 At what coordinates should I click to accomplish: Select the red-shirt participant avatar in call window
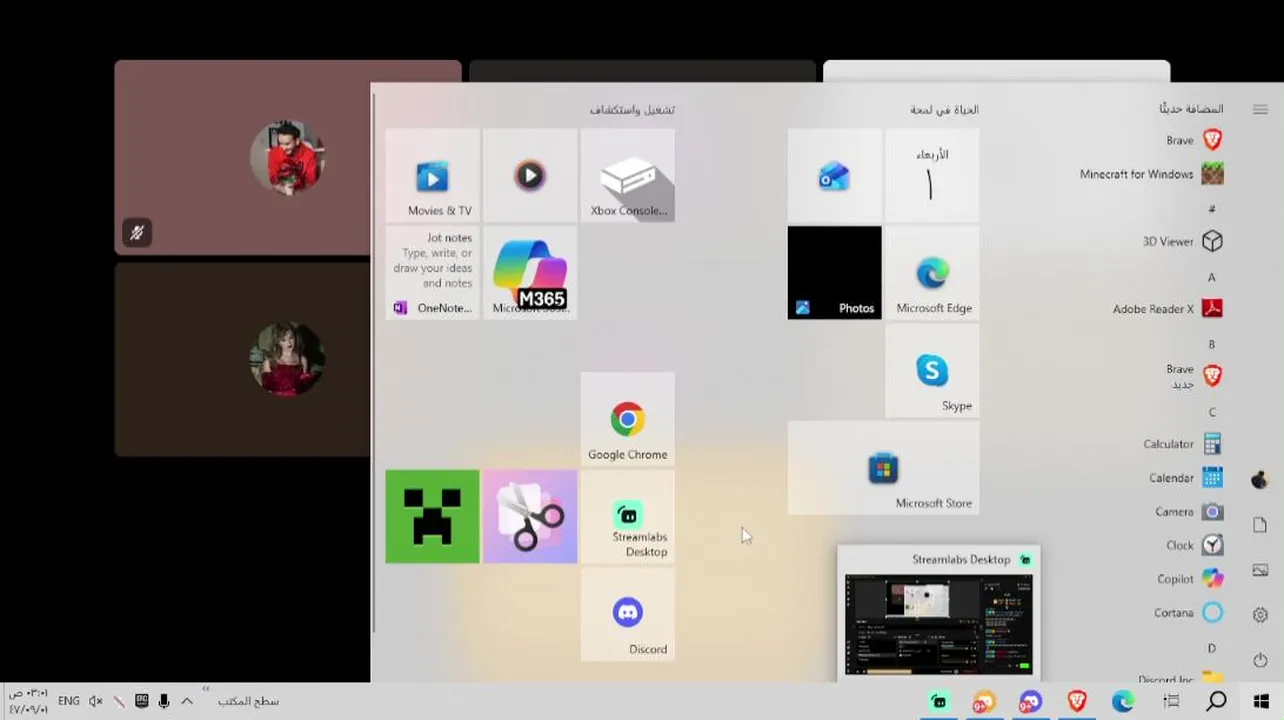(287, 157)
